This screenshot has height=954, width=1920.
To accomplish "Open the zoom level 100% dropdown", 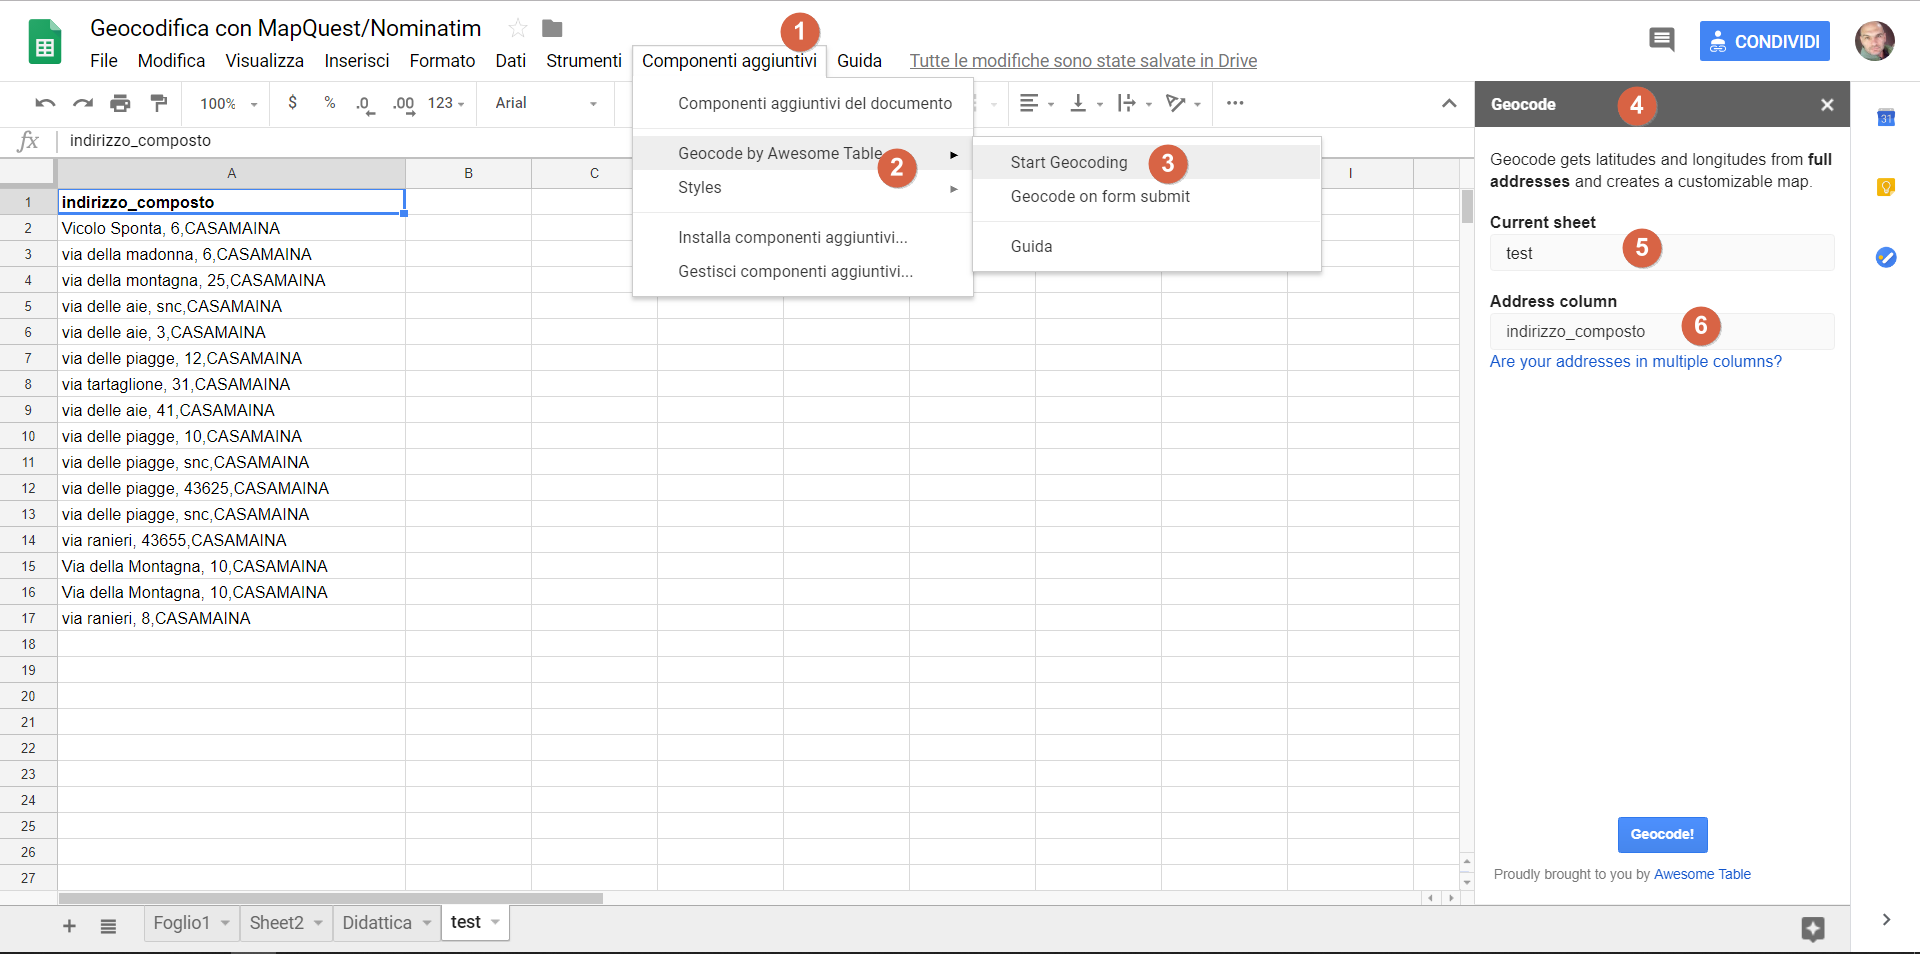I will coord(228,104).
